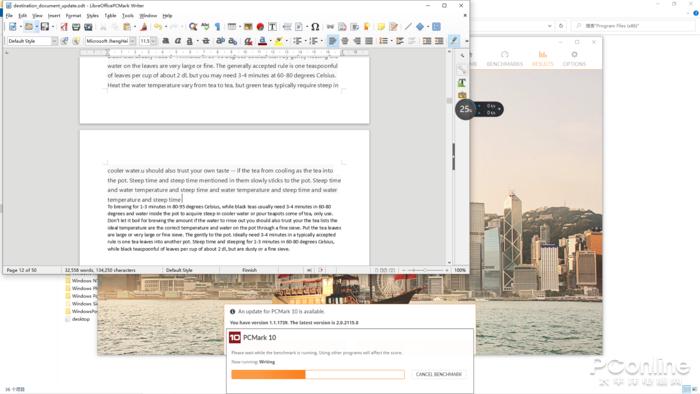Open the Styles sidebar deck T icon
This screenshot has height=394, width=700.
point(462,83)
